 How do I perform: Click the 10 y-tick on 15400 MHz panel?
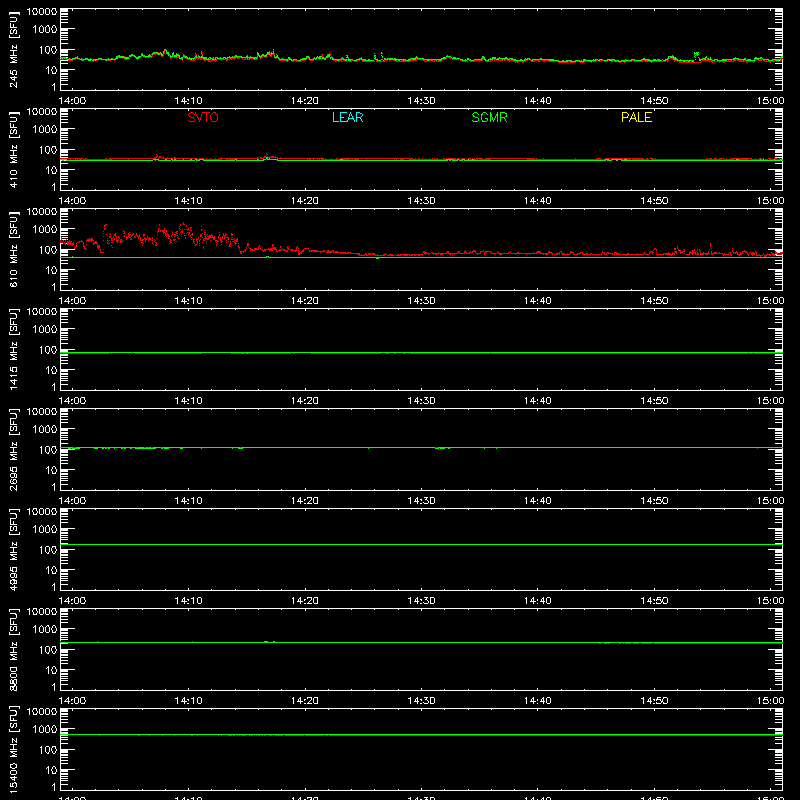[51, 770]
